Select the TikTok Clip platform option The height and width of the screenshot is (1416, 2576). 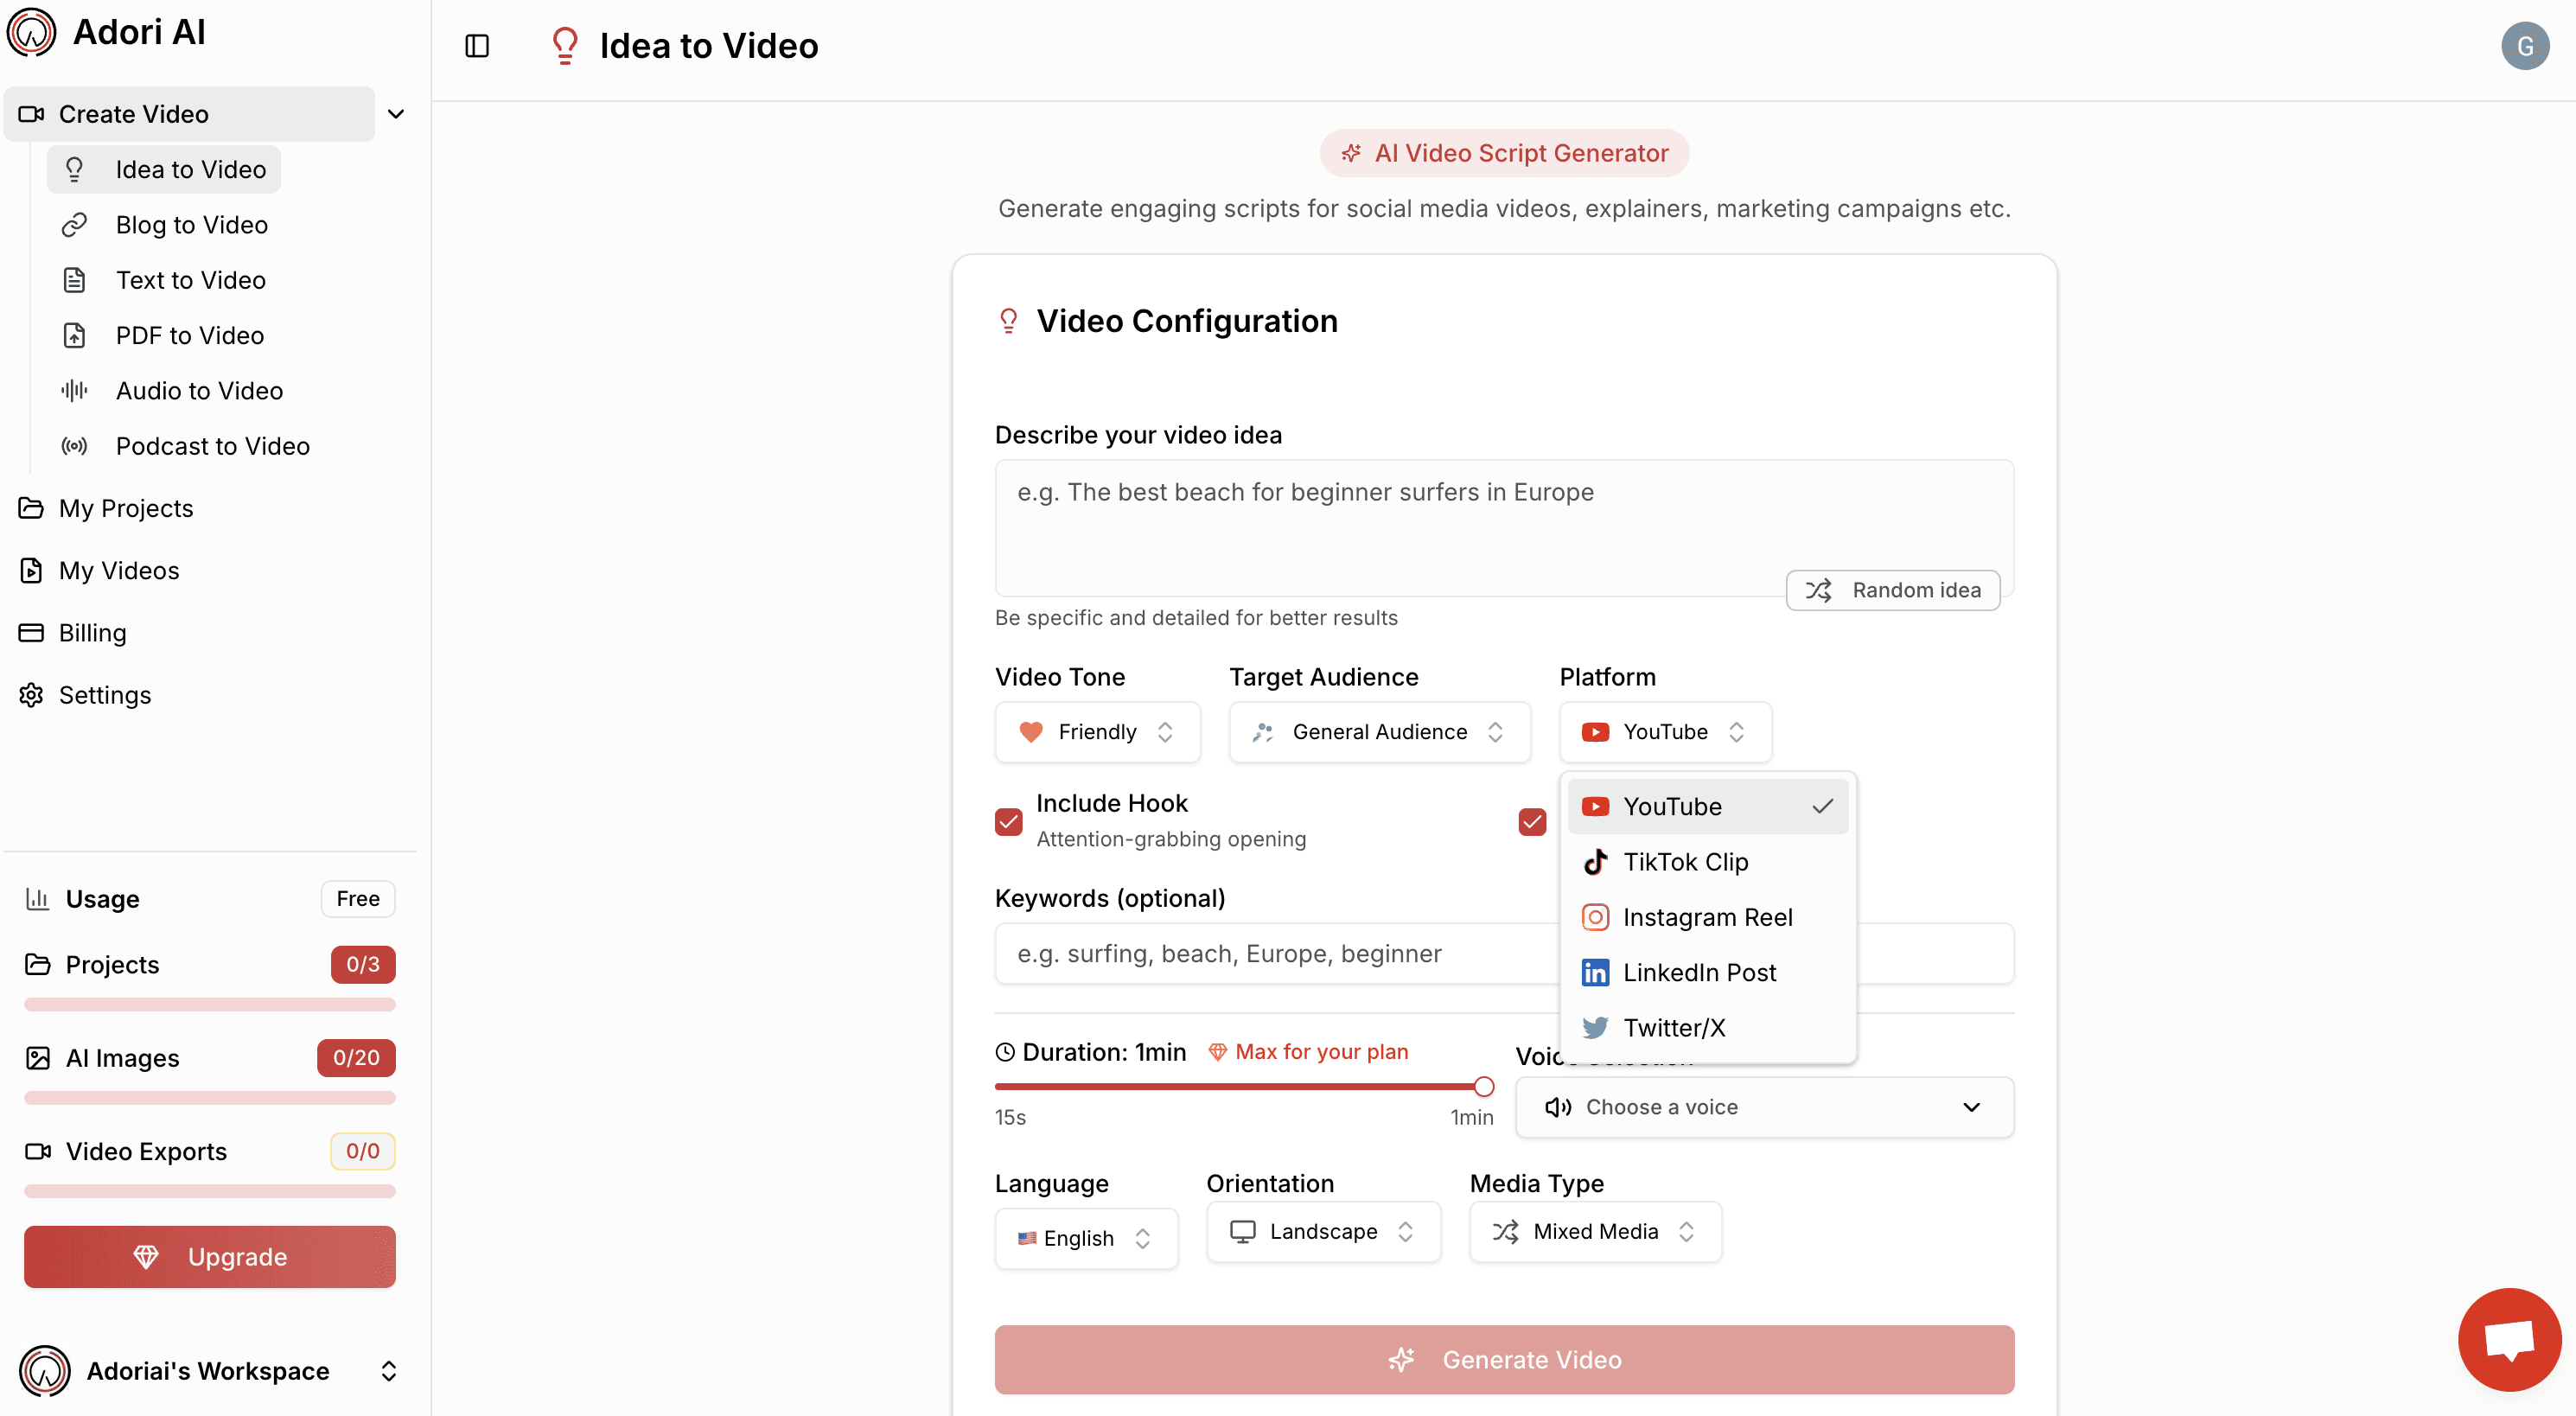[1685, 861]
